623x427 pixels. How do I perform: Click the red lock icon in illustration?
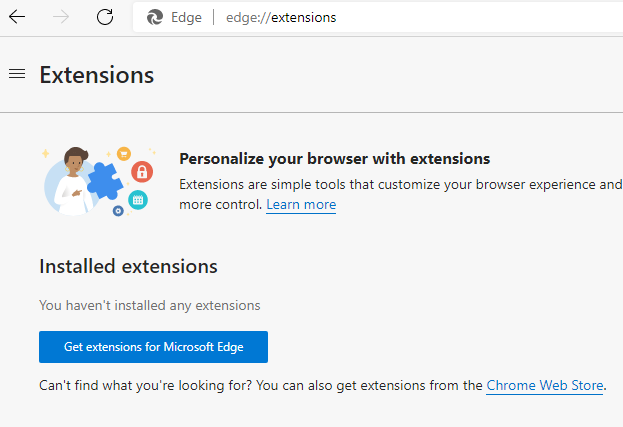point(142,172)
